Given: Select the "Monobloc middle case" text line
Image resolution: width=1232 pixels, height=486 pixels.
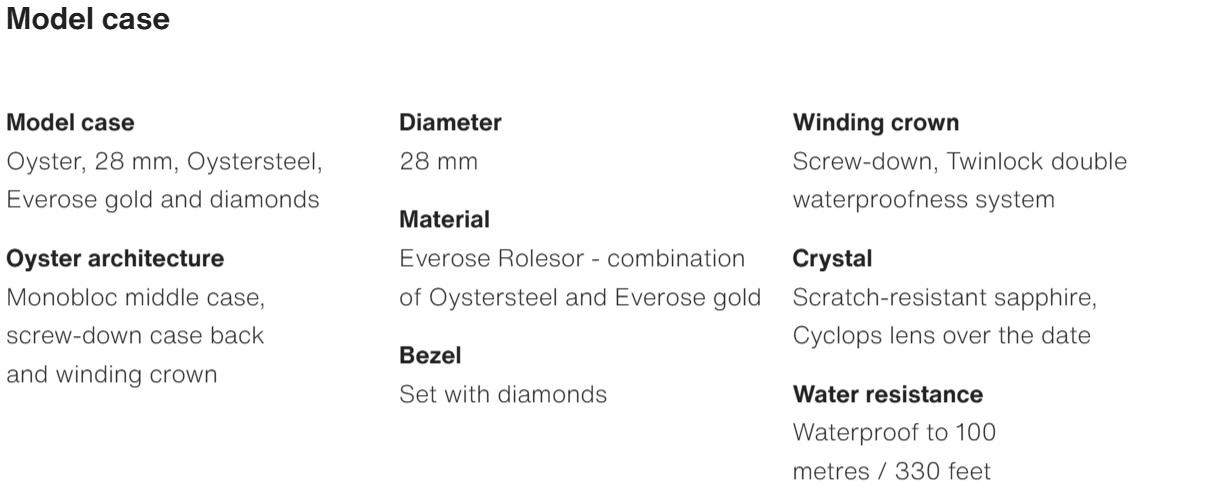Looking at the screenshot, I should pos(135,297).
